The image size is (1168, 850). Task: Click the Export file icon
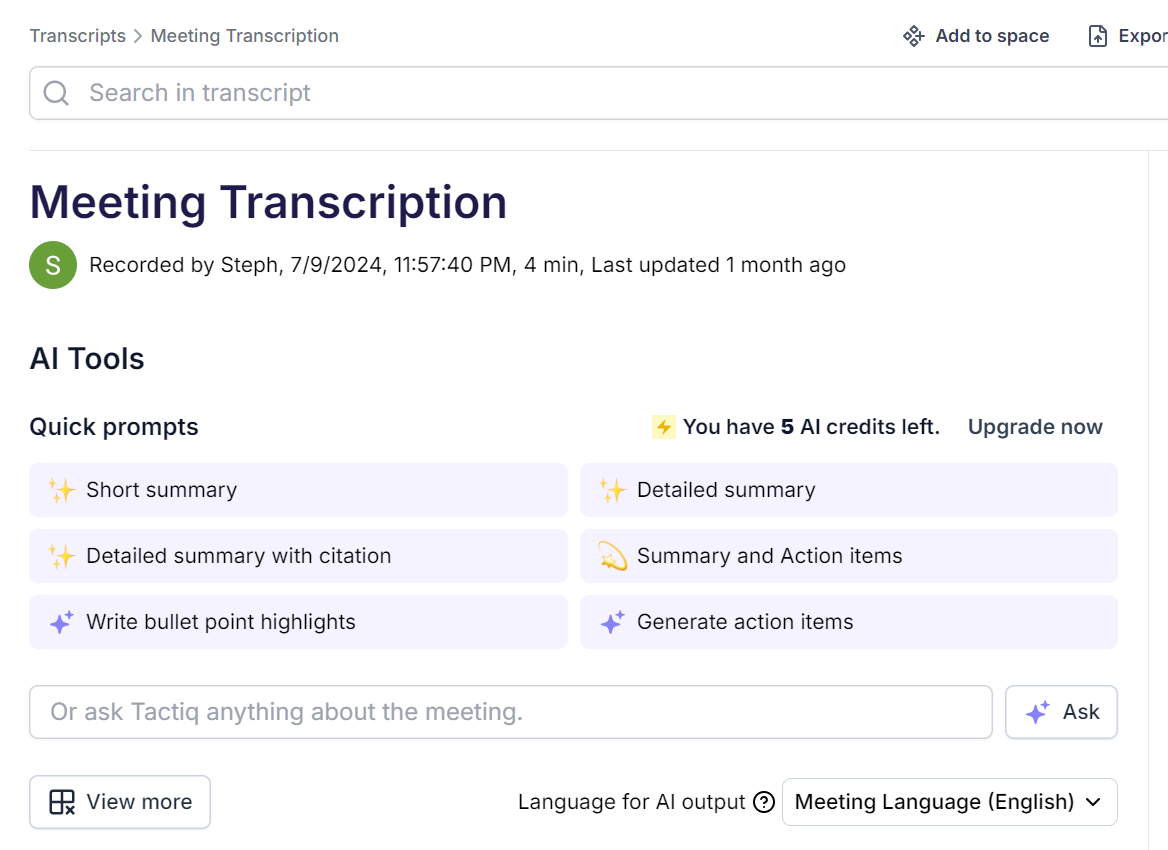1097,36
